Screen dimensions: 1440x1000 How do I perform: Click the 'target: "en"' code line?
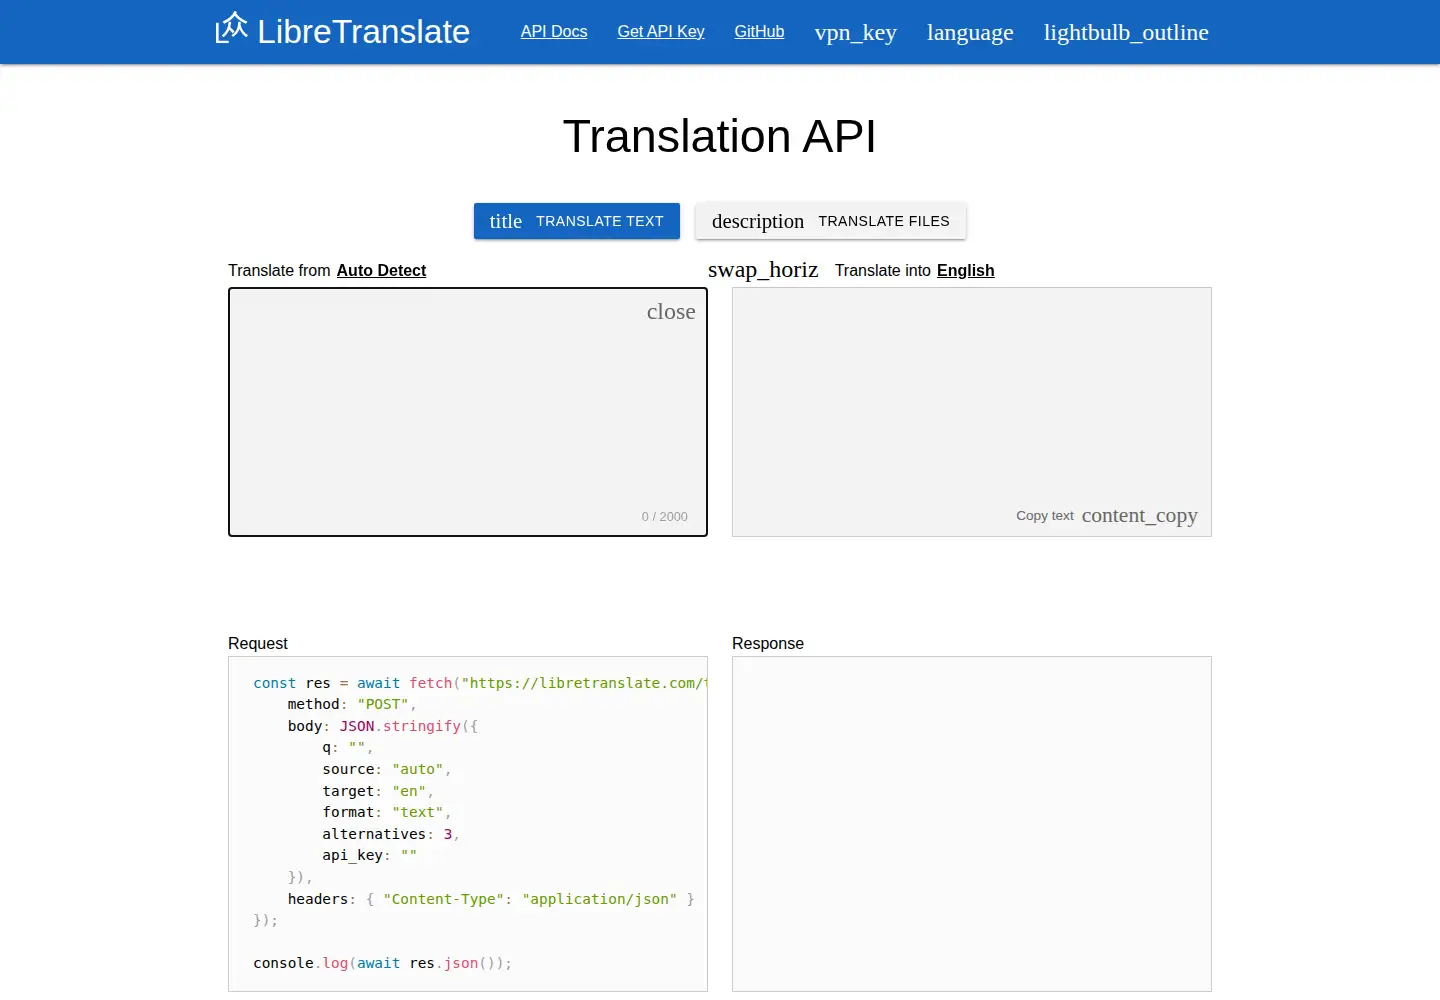(378, 791)
